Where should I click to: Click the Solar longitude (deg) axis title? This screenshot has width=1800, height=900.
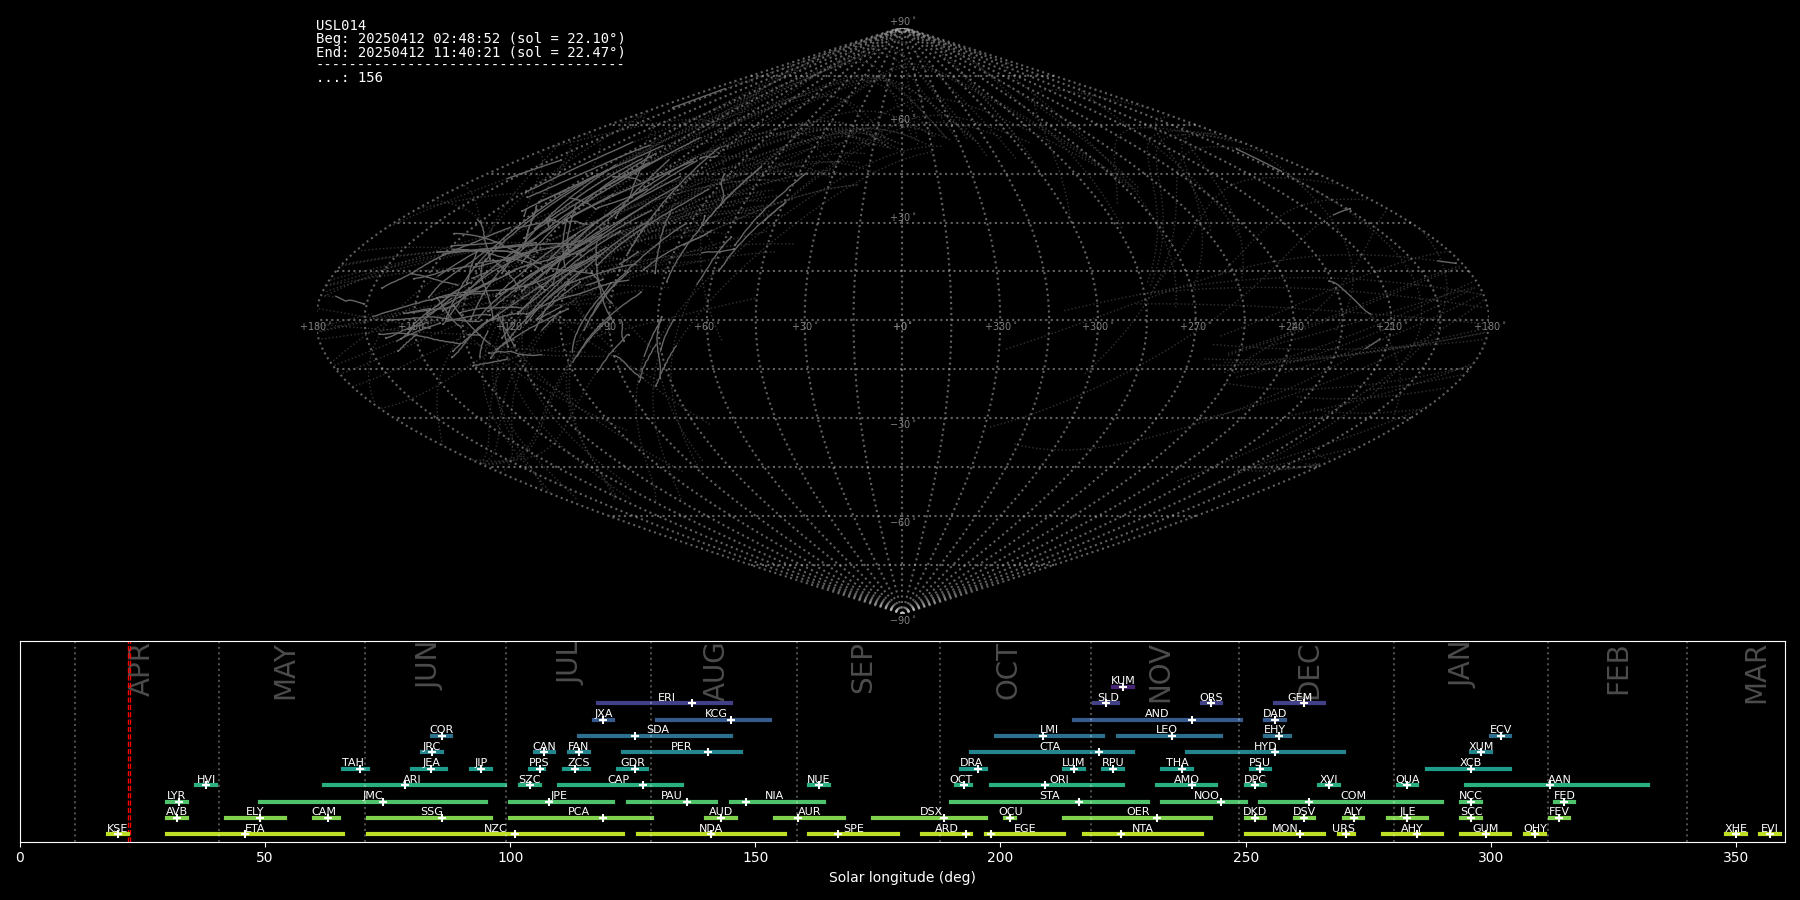pos(902,878)
